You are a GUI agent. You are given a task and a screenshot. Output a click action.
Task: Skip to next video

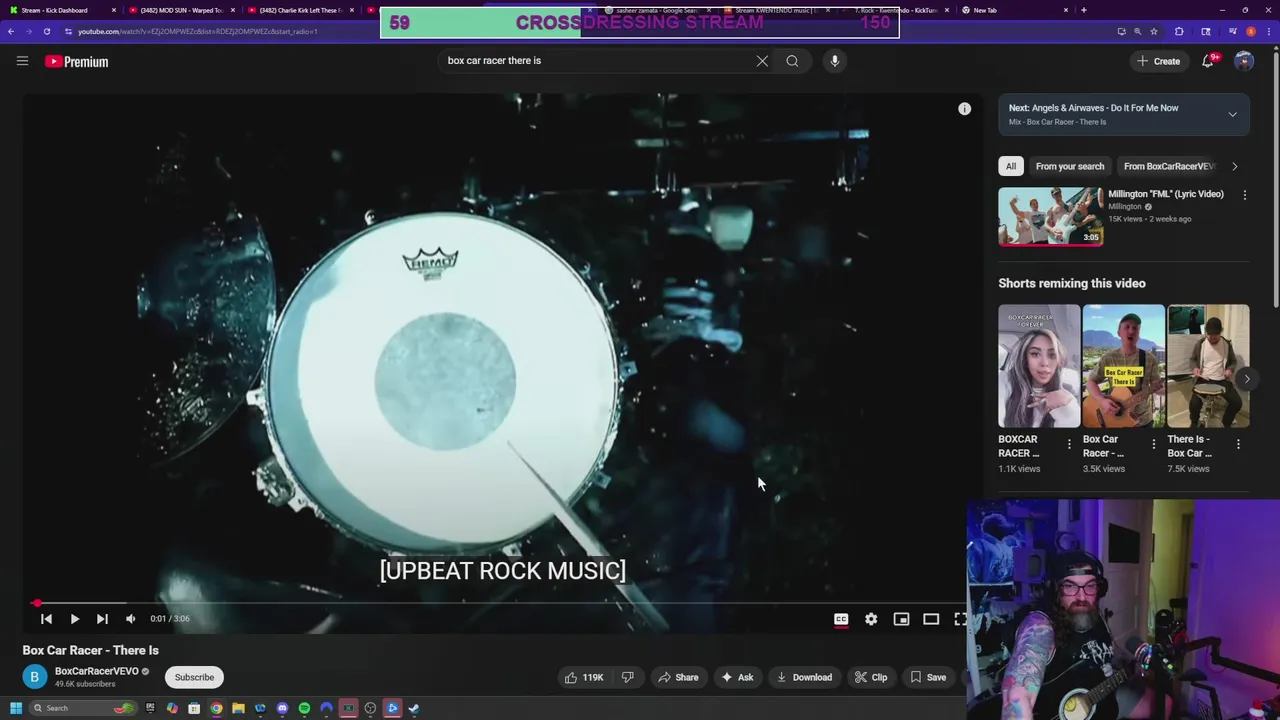tap(102, 619)
